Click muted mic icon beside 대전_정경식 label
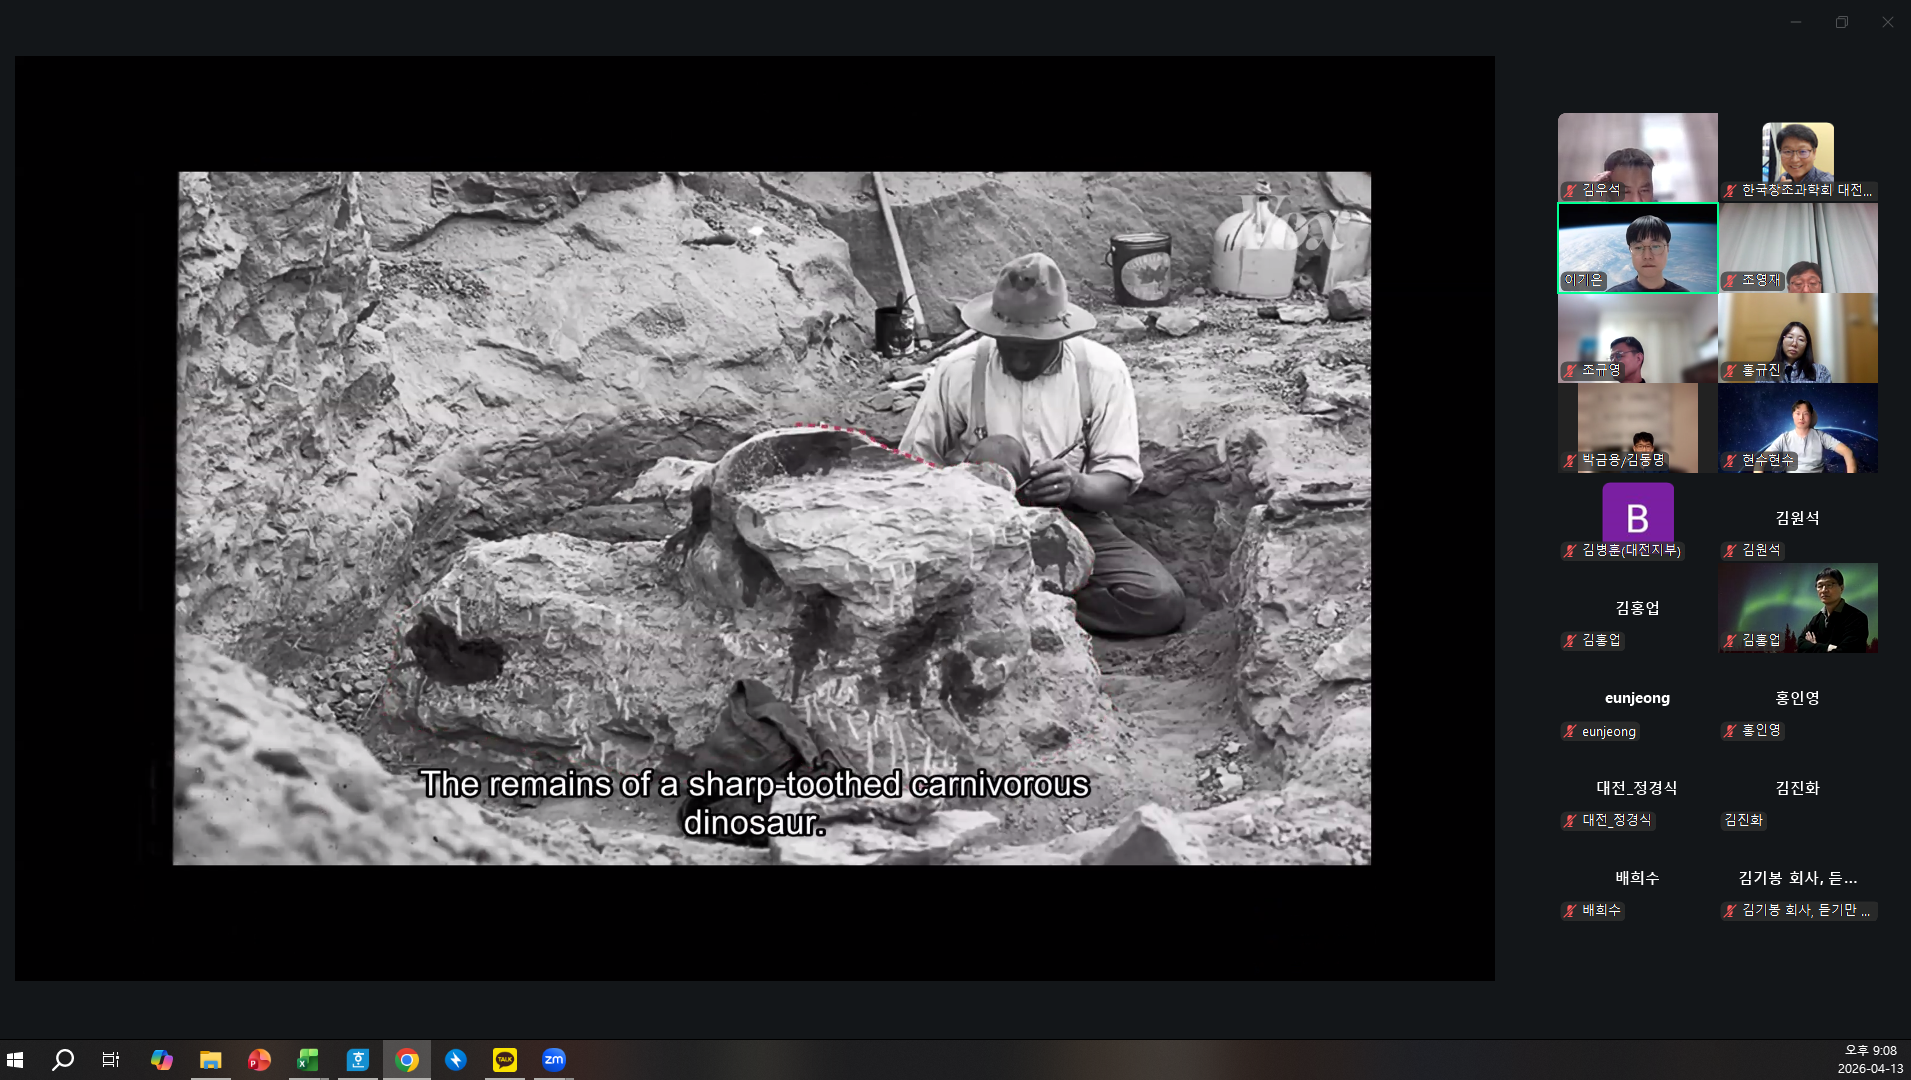1911x1080 pixels. tap(1571, 820)
